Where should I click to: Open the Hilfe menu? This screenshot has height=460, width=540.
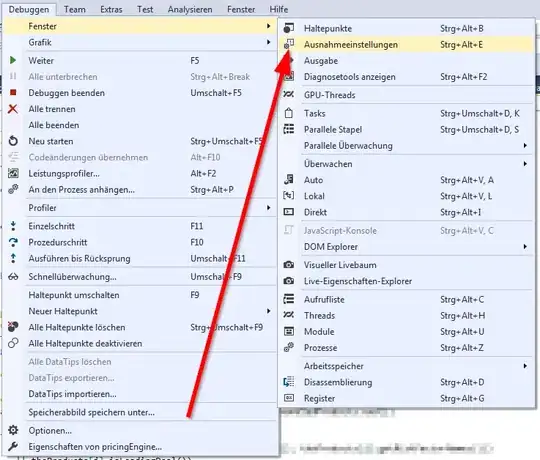[x=279, y=9]
